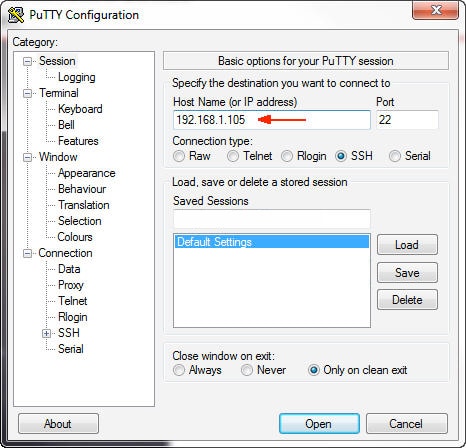
Task: Choose Telnet connection type
Action: 233,156
